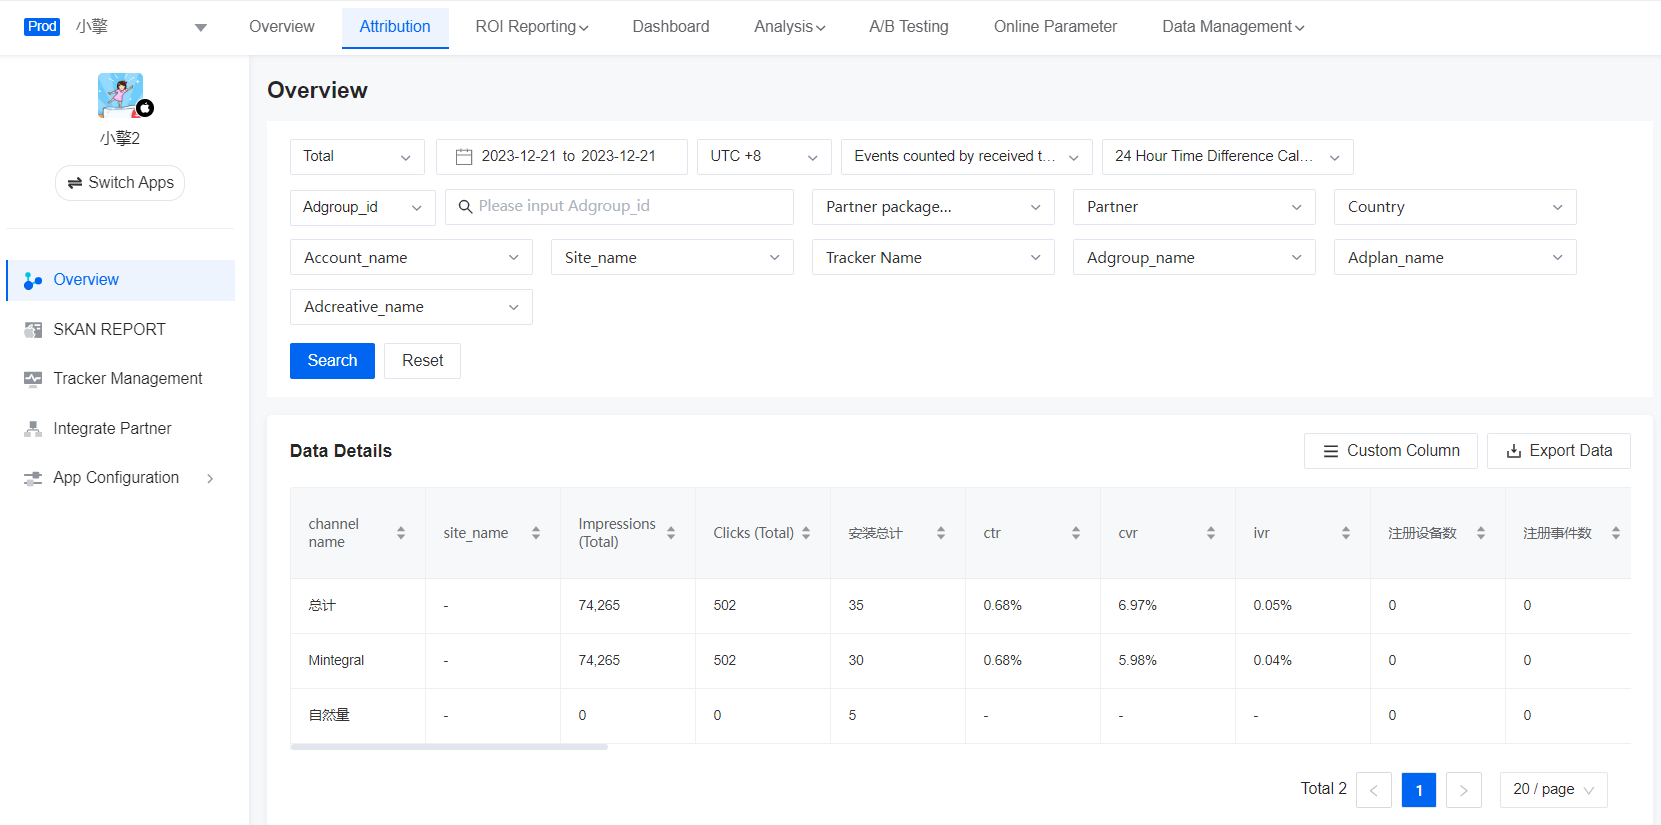Expand the UTC +8 timezone dropdown
The image size is (1661, 825).
tap(763, 157)
